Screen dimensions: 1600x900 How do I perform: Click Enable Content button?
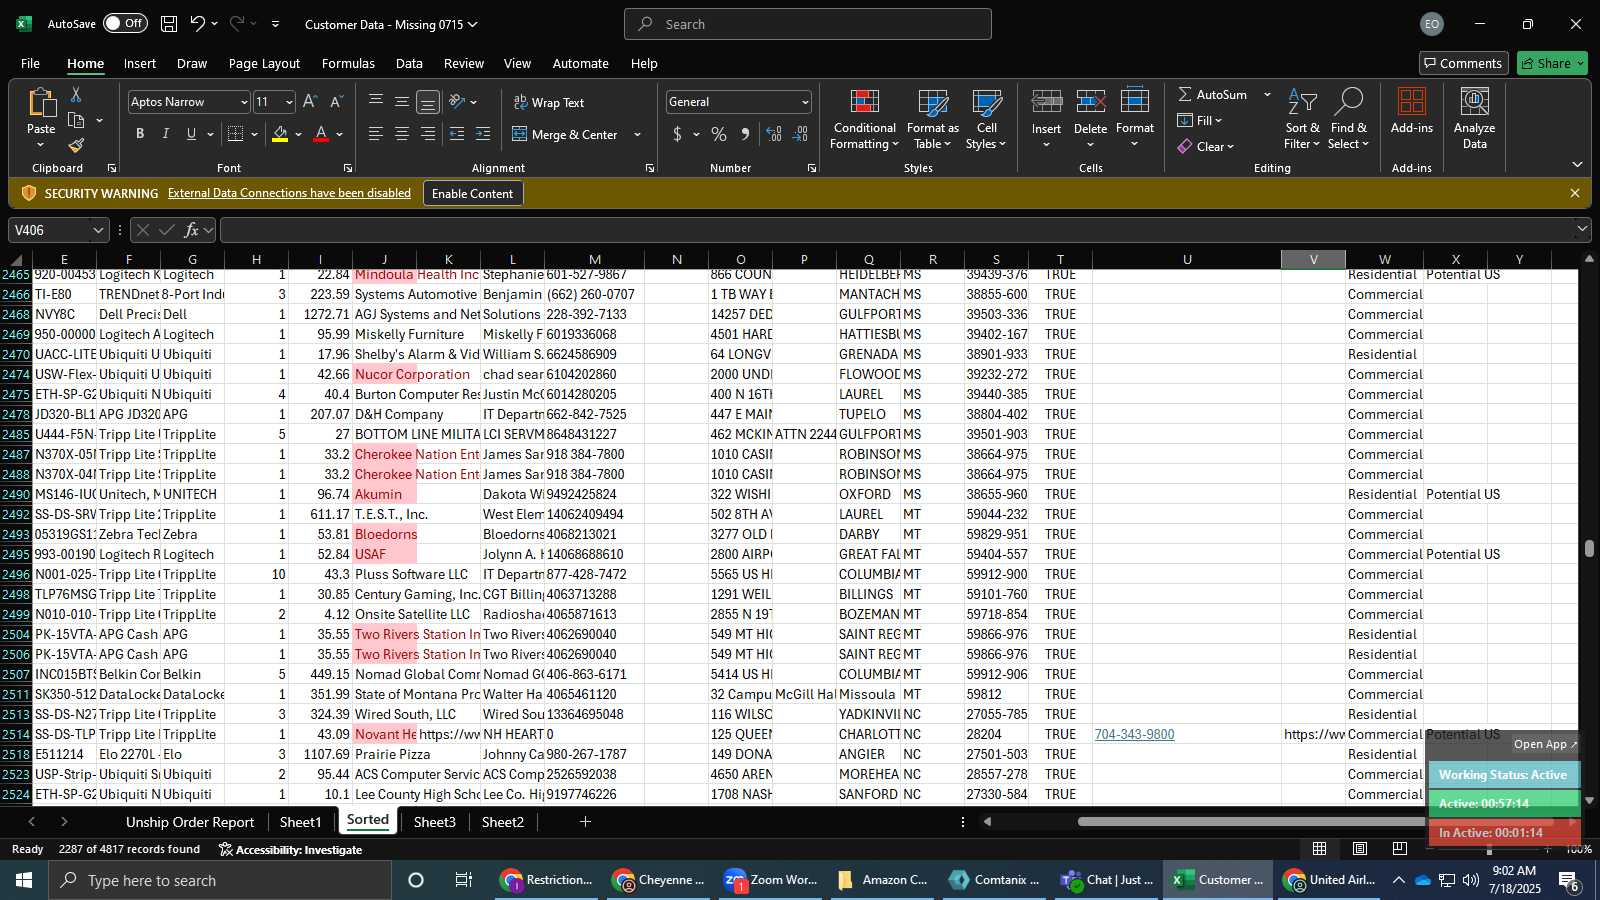point(472,193)
